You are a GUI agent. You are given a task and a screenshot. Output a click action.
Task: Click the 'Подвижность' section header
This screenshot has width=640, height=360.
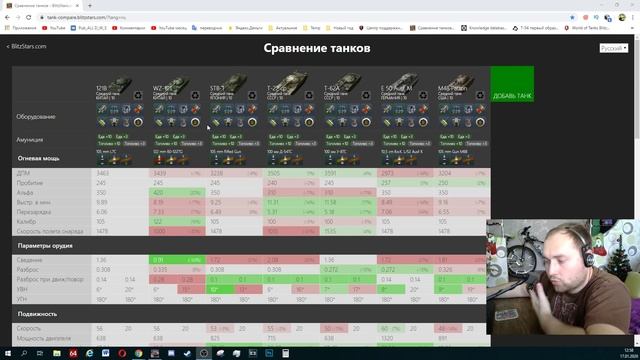coord(37,314)
